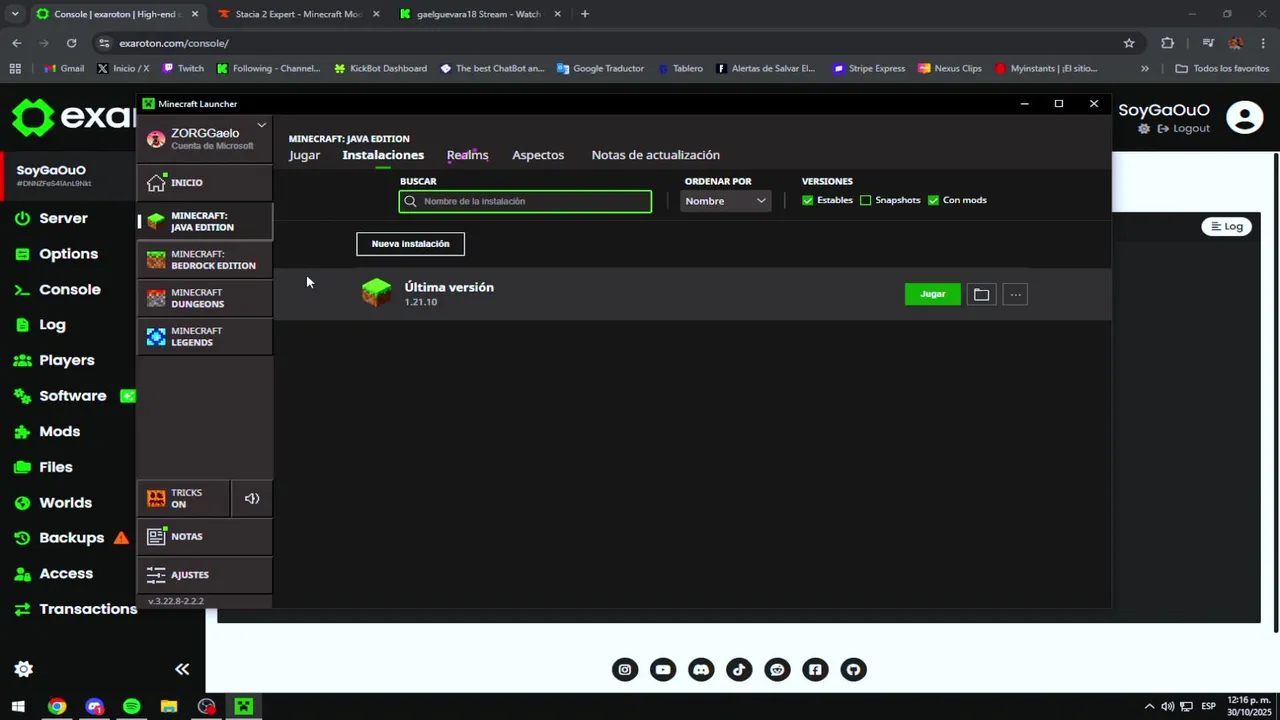Viewport: 1280px width, 720px height.
Task: Open Todos los favoritos bookmarks folder
Action: 1222,69
